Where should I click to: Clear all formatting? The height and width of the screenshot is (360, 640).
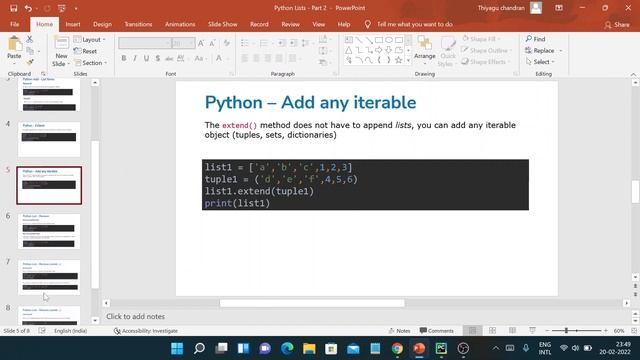tap(227, 43)
